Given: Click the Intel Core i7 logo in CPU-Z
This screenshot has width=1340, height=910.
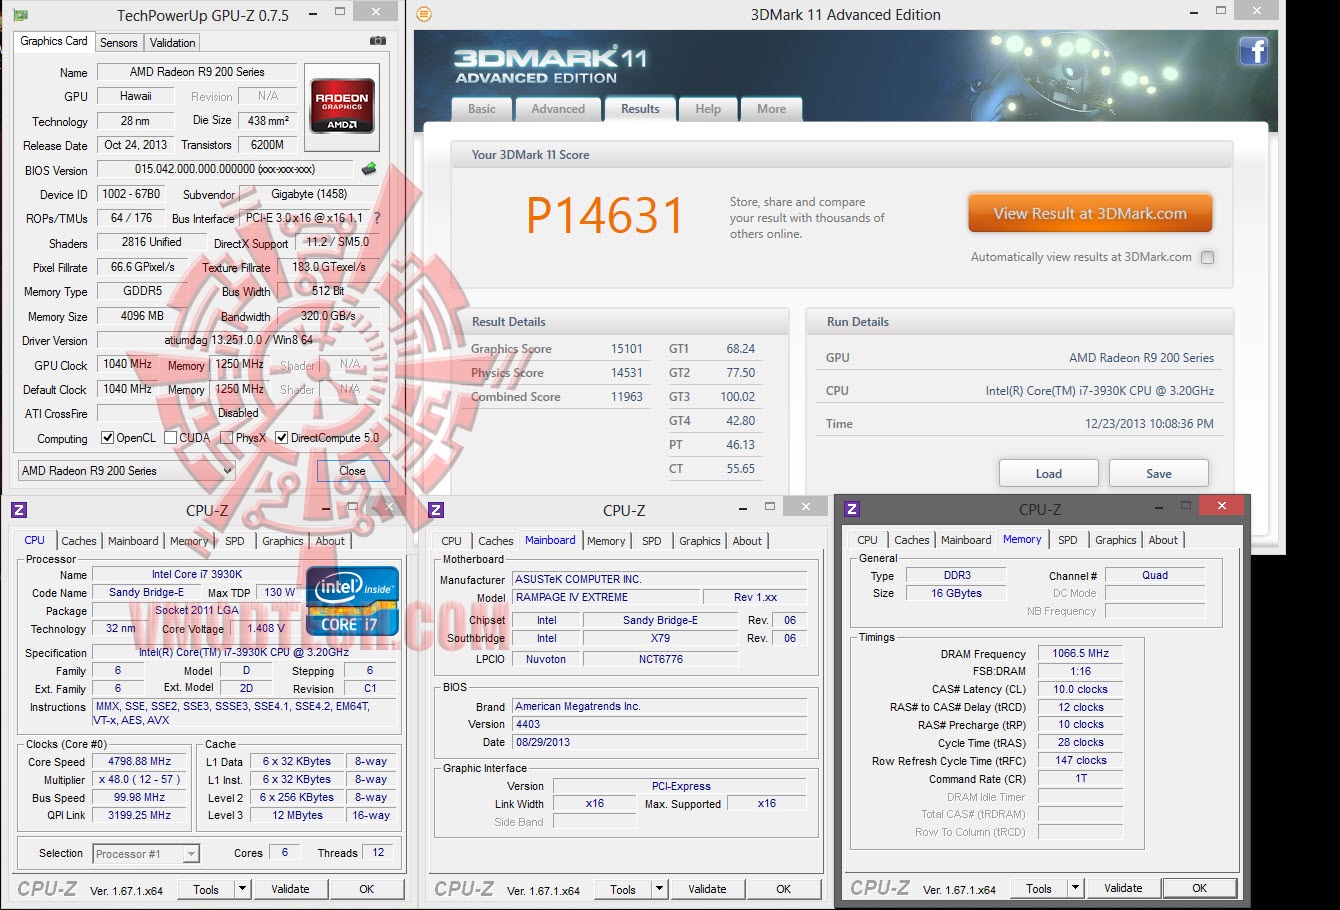Looking at the screenshot, I should click(352, 601).
